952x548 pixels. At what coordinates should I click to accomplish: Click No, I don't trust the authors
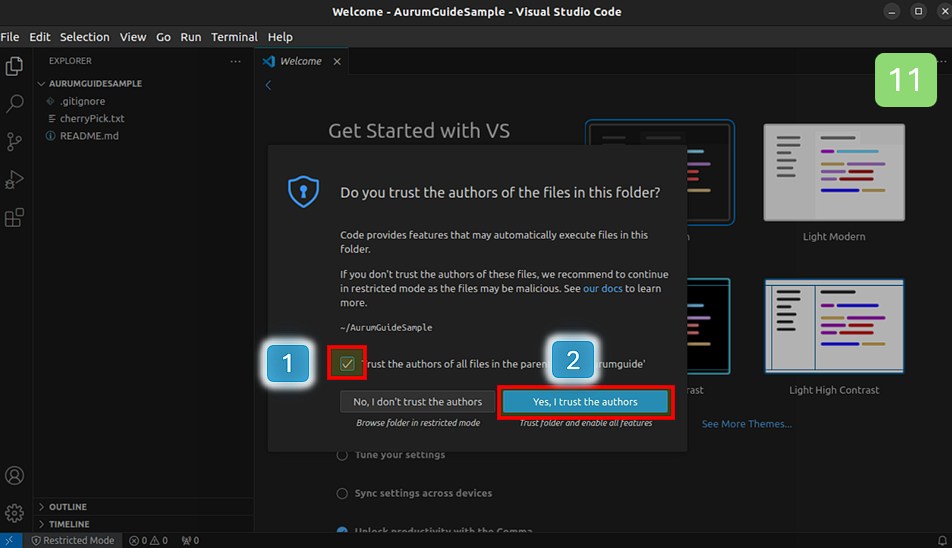point(418,402)
